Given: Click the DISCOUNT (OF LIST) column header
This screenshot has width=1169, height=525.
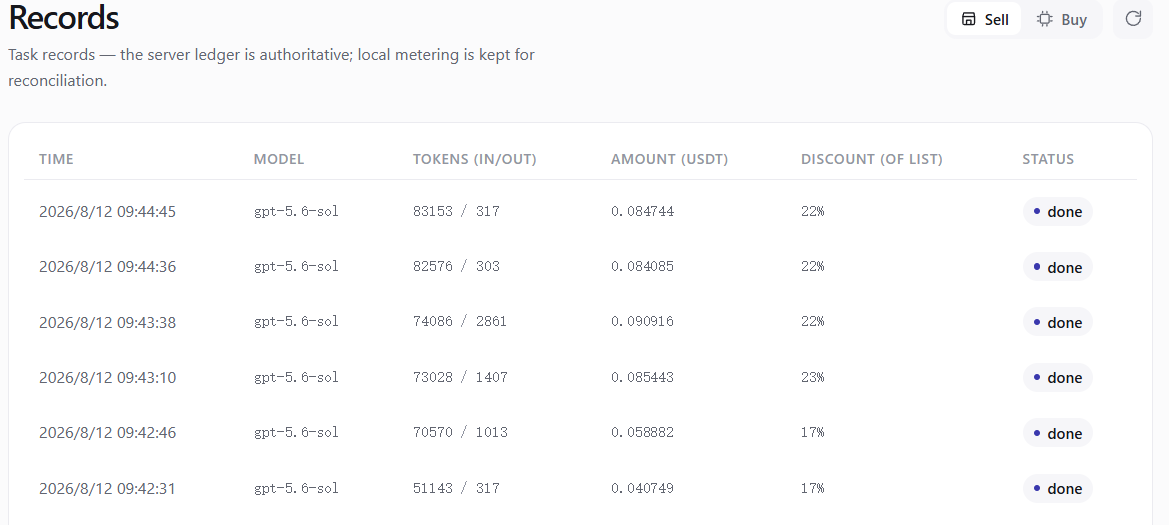Looking at the screenshot, I should [x=872, y=159].
